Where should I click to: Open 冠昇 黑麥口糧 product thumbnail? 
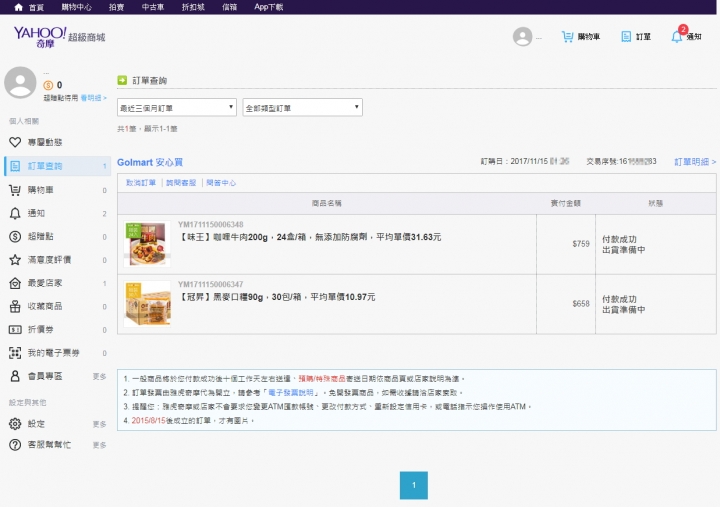(147, 304)
